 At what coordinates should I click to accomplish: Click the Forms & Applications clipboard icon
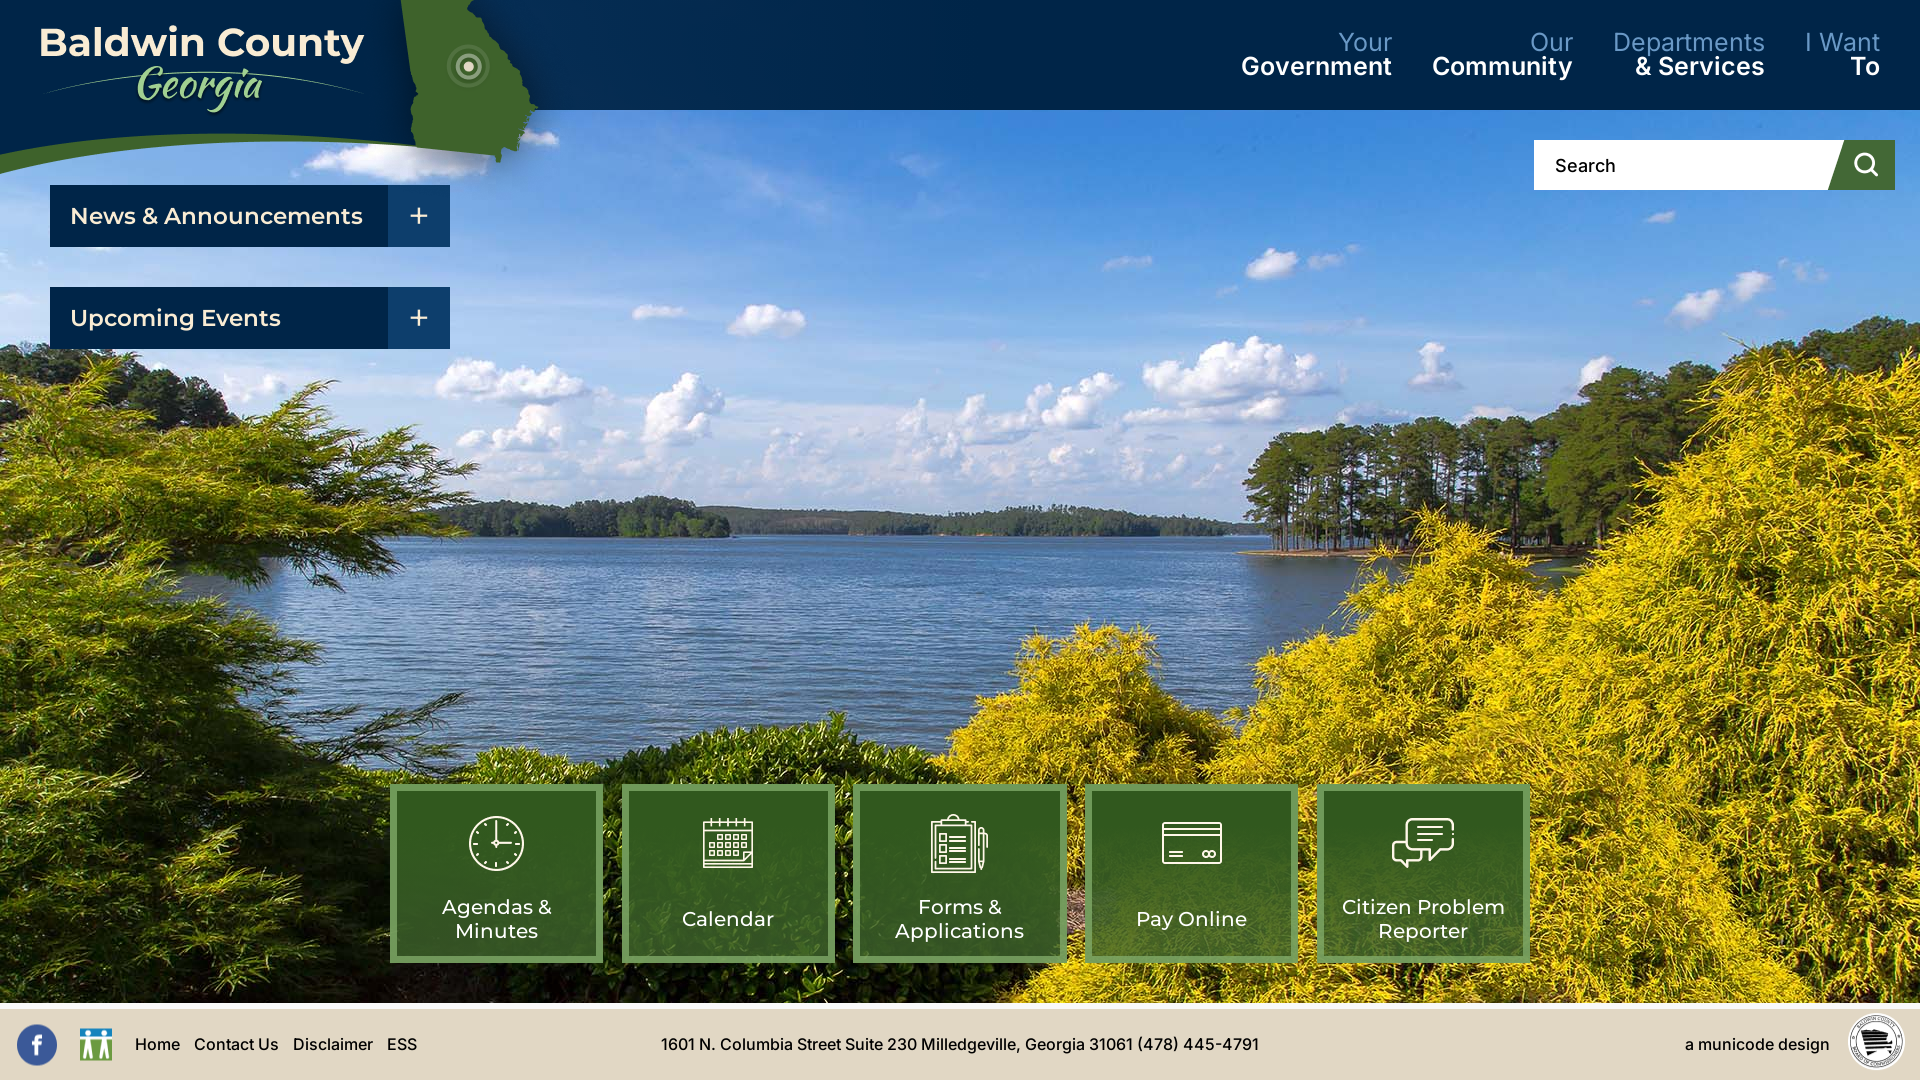click(959, 843)
